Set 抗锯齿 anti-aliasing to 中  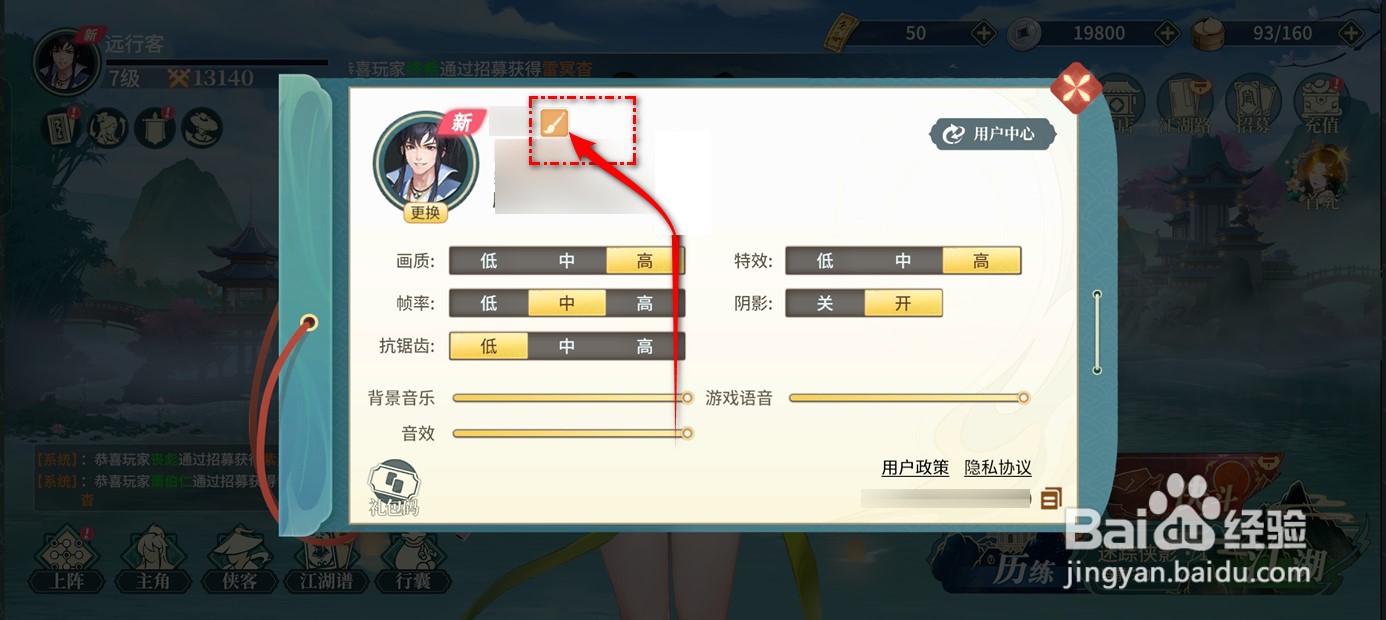click(567, 347)
